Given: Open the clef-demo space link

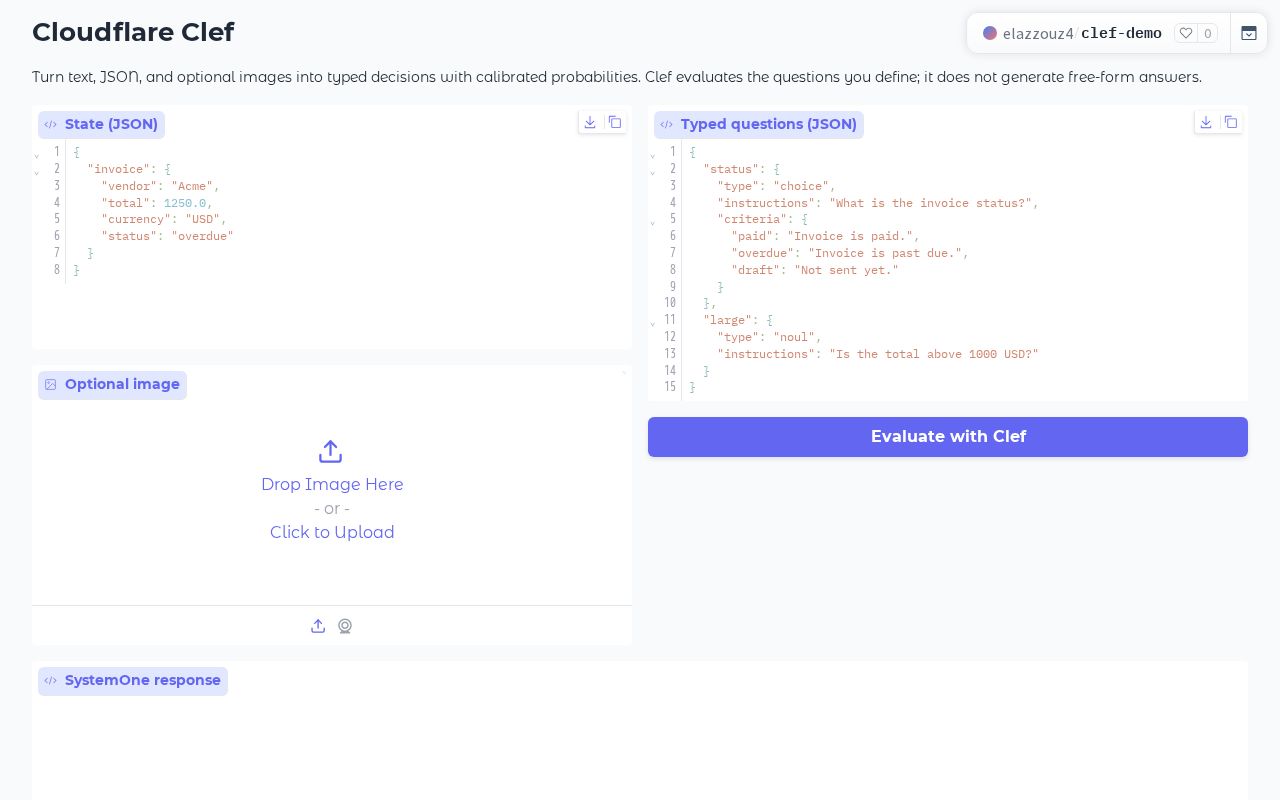Looking at the screenshot, I should 1121,33.
